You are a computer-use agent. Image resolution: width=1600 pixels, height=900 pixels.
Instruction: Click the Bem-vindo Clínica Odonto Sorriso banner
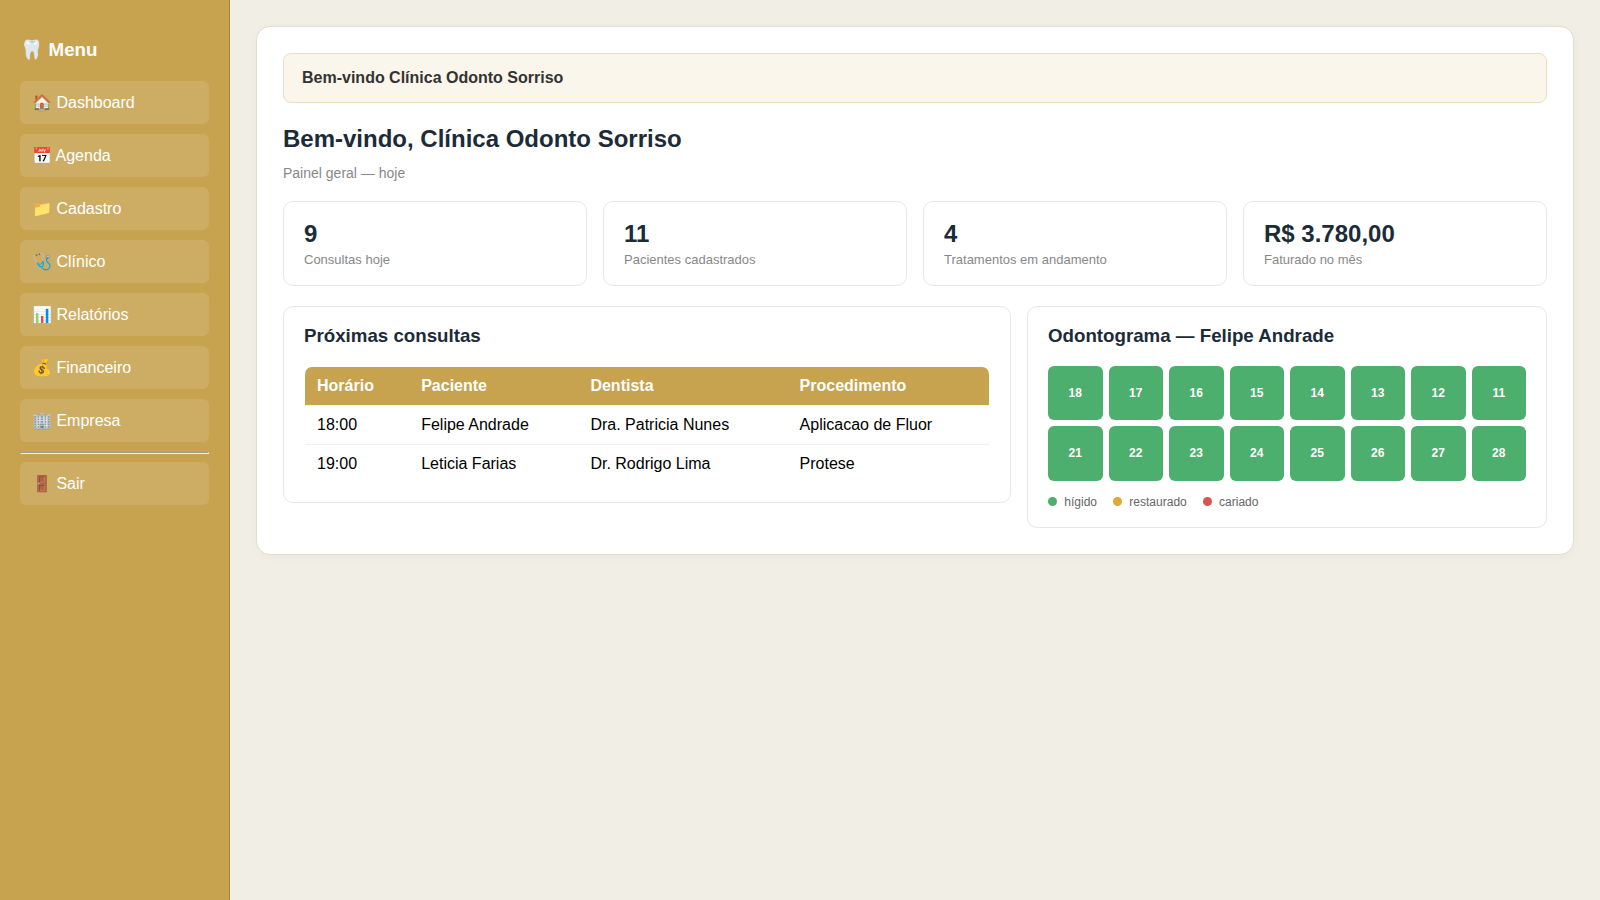point(915,78)
